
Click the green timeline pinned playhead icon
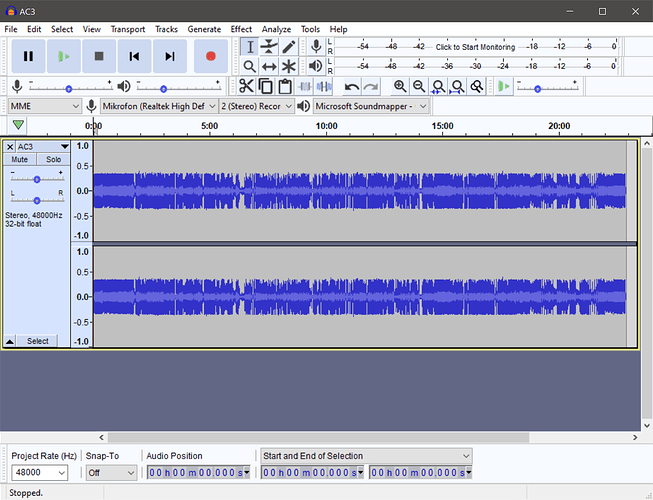(x=18, y=125)
